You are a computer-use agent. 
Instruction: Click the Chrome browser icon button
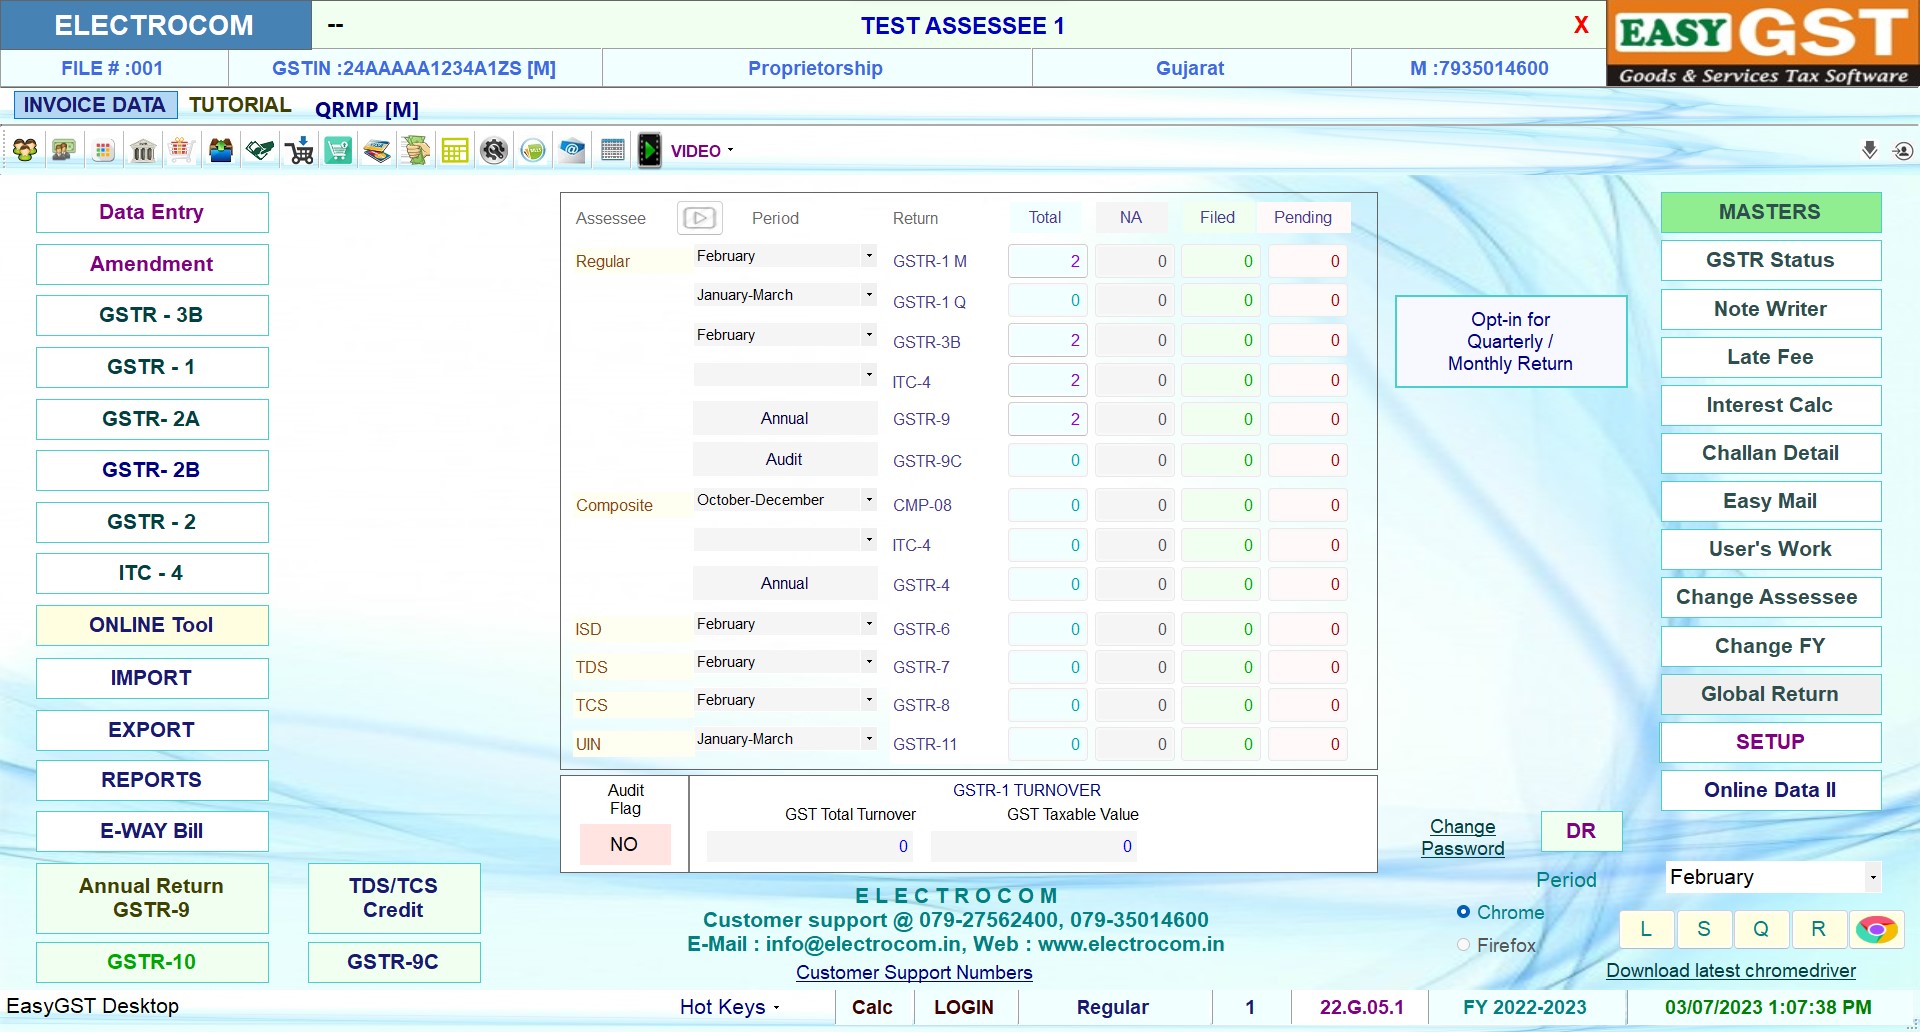click(x=1876, y=930)
